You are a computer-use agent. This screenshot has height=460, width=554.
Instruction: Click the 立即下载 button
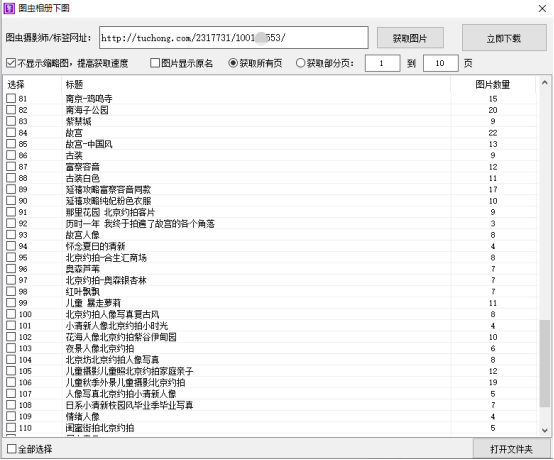click(x=504, y=38)
